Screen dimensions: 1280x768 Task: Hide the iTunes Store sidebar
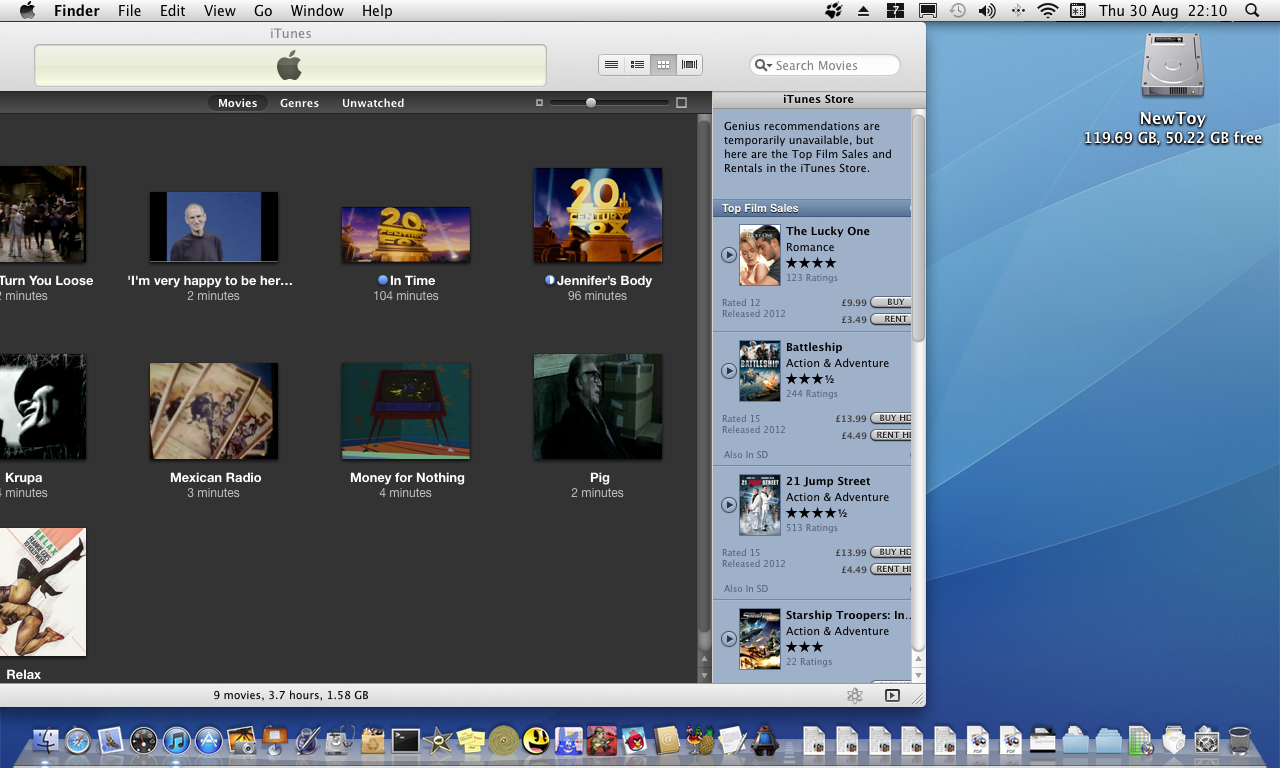893,695
